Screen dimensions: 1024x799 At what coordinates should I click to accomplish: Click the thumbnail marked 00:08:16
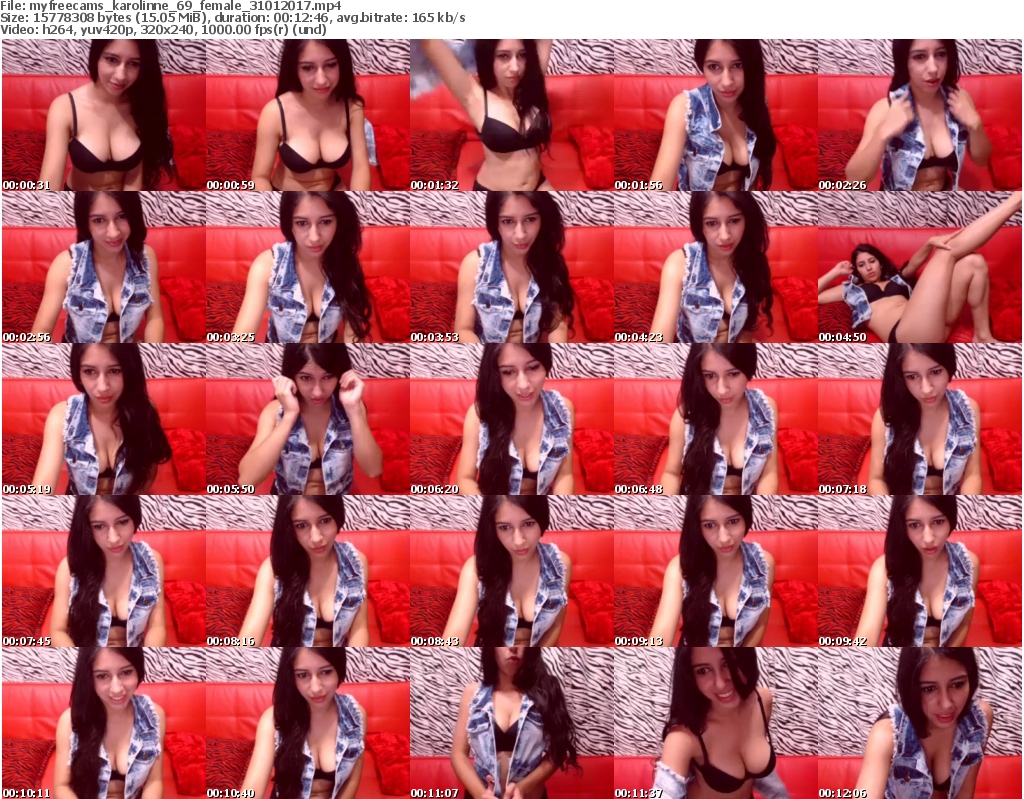(307, 572)
